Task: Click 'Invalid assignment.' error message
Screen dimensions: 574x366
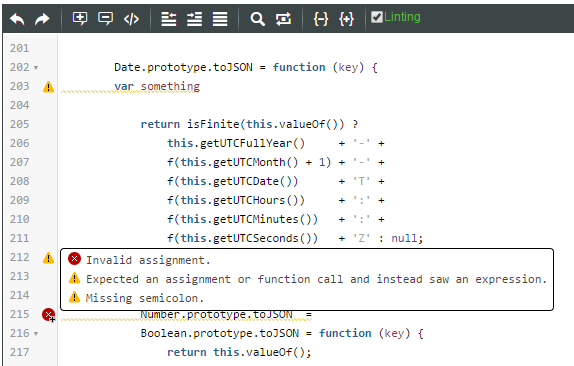Action: click(x=148, y=260)
